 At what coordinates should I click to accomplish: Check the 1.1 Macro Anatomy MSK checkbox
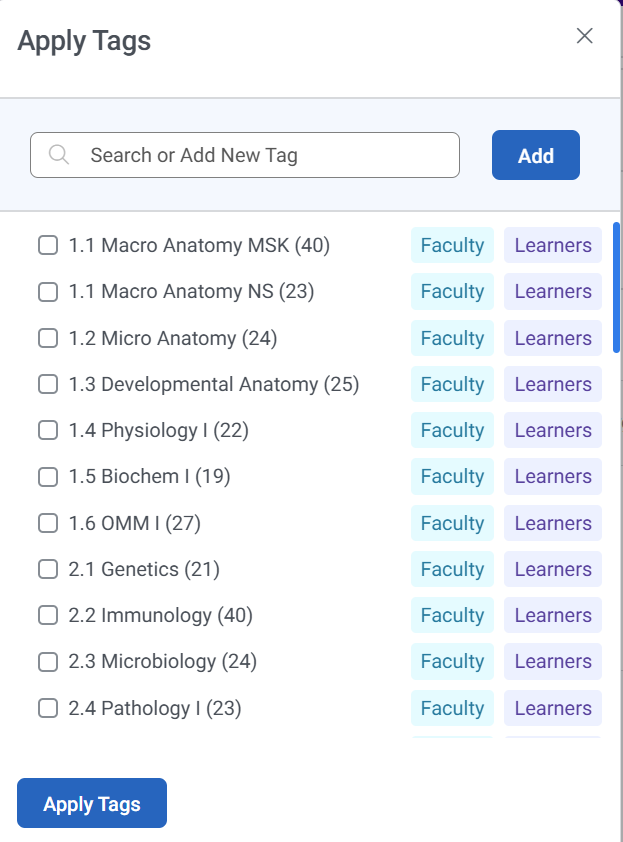pyautogui.click(x=48, y=245)
